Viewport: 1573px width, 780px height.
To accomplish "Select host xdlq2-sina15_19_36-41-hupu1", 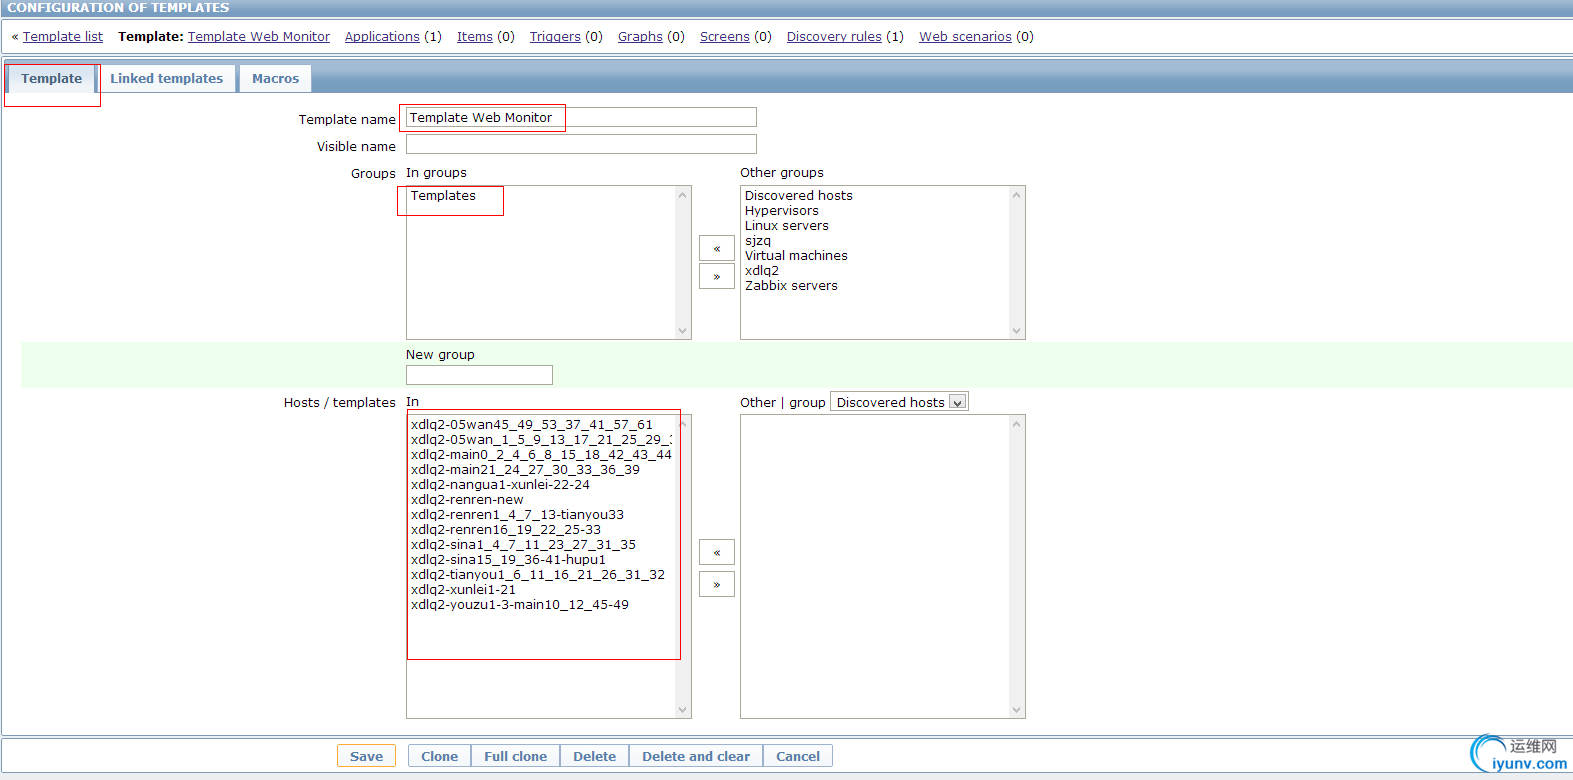I will click(508, 560).
